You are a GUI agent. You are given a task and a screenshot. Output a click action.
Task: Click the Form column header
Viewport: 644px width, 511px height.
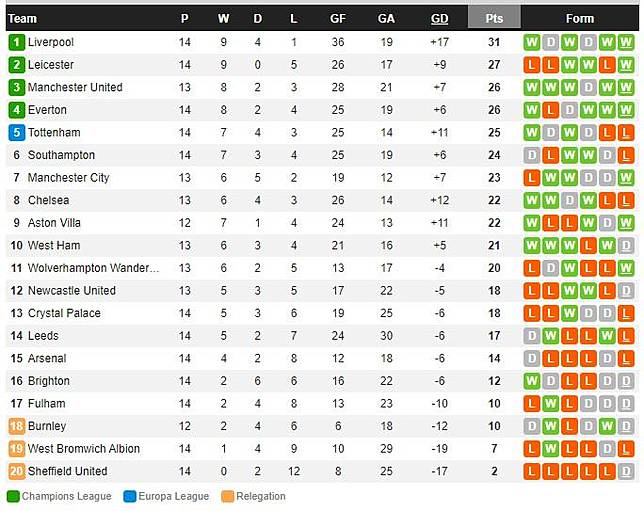[579, 18]
